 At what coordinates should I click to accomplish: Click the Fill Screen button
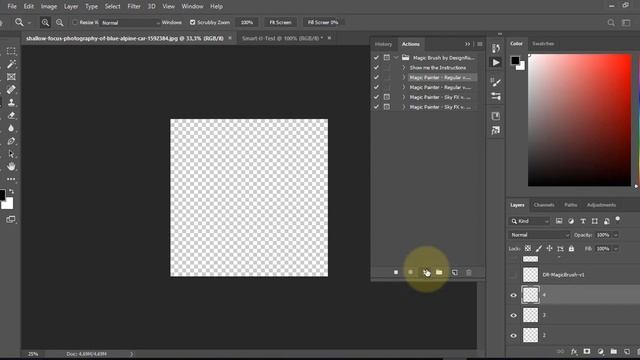(323, 22)
